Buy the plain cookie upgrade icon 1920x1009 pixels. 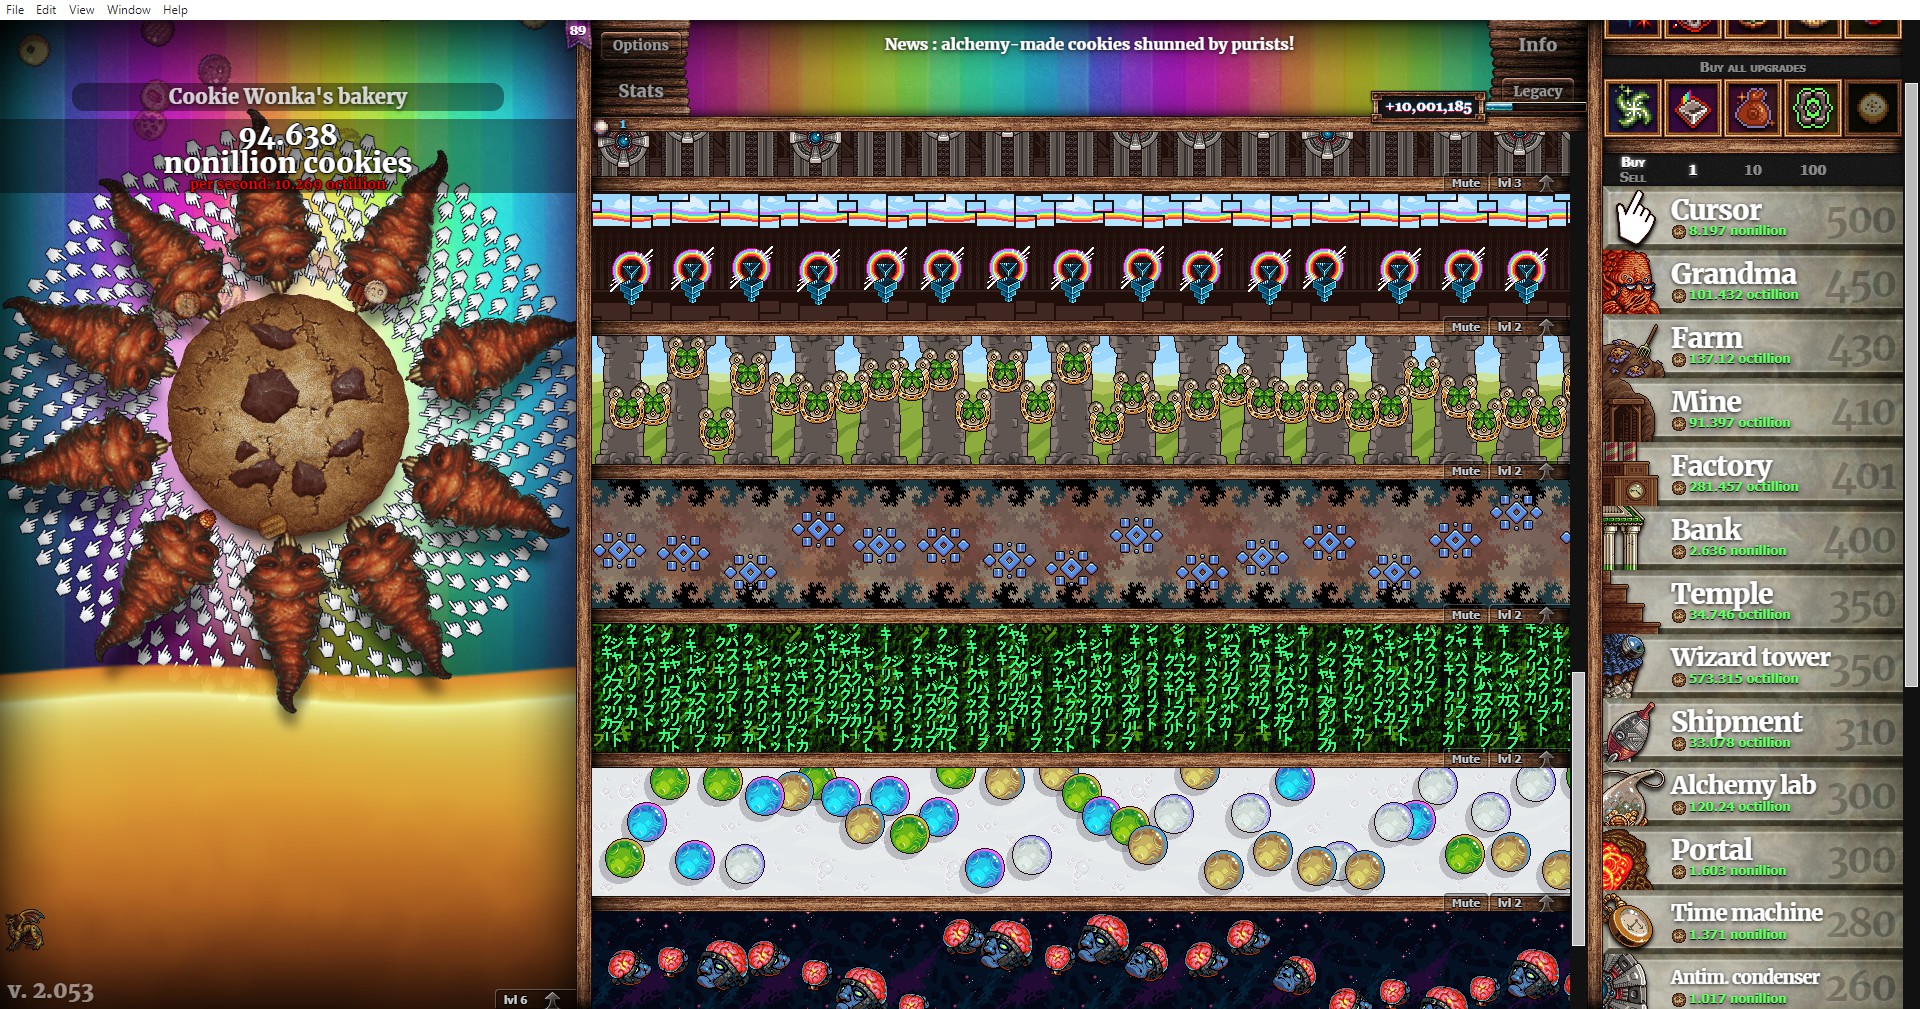[x=1872, y=108]
